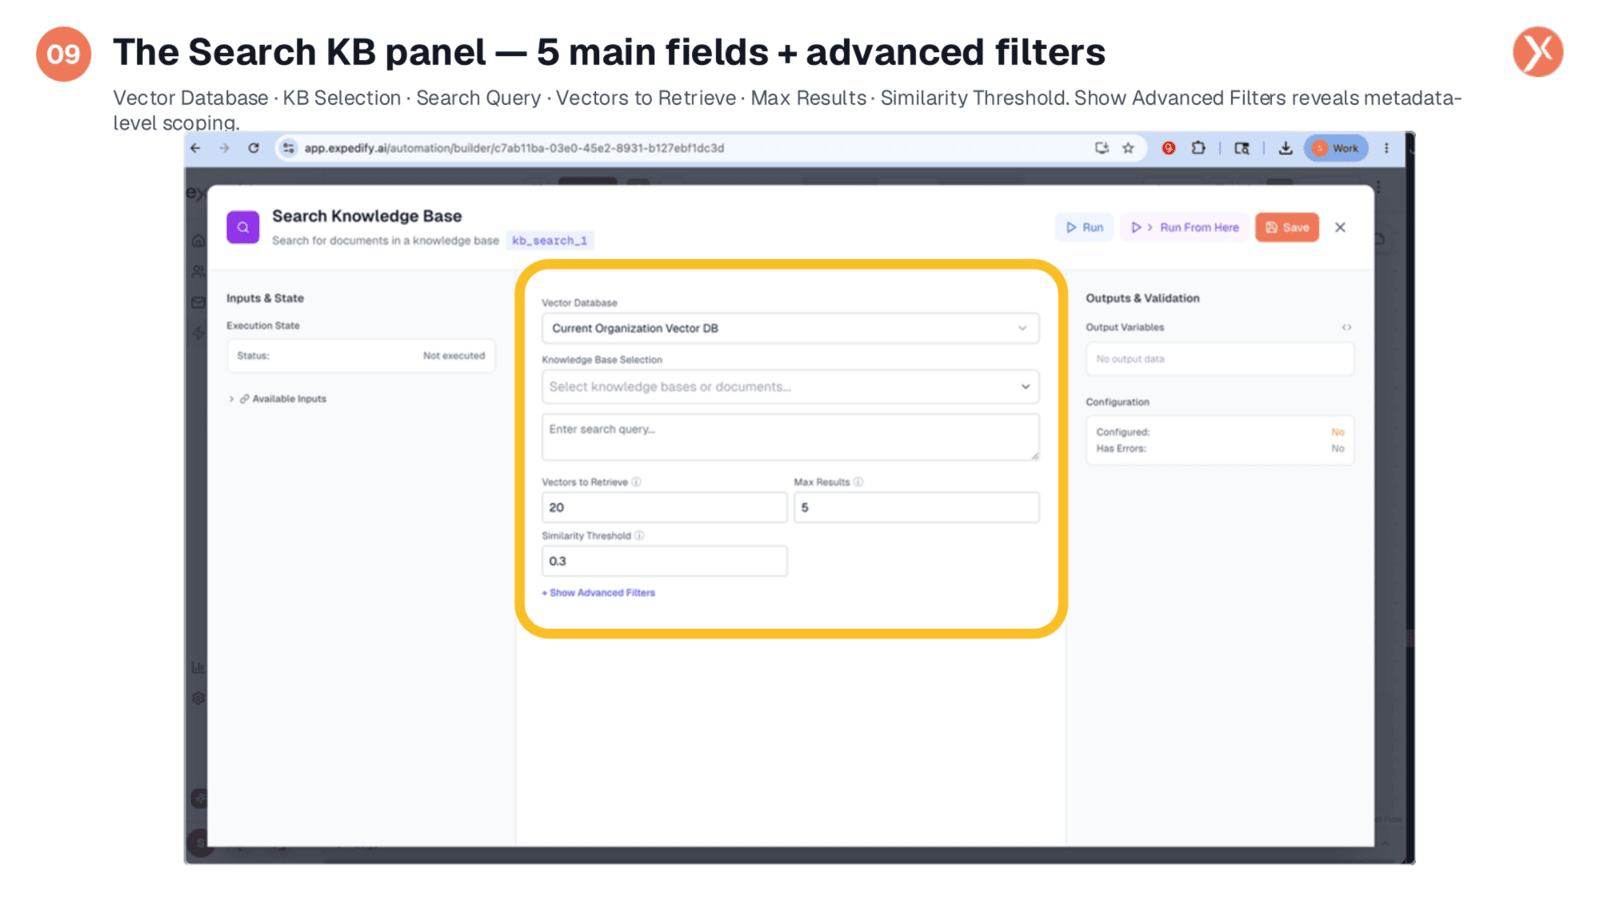Expand the Available Inputs section
1600x900 pixels.
[278, 399]
